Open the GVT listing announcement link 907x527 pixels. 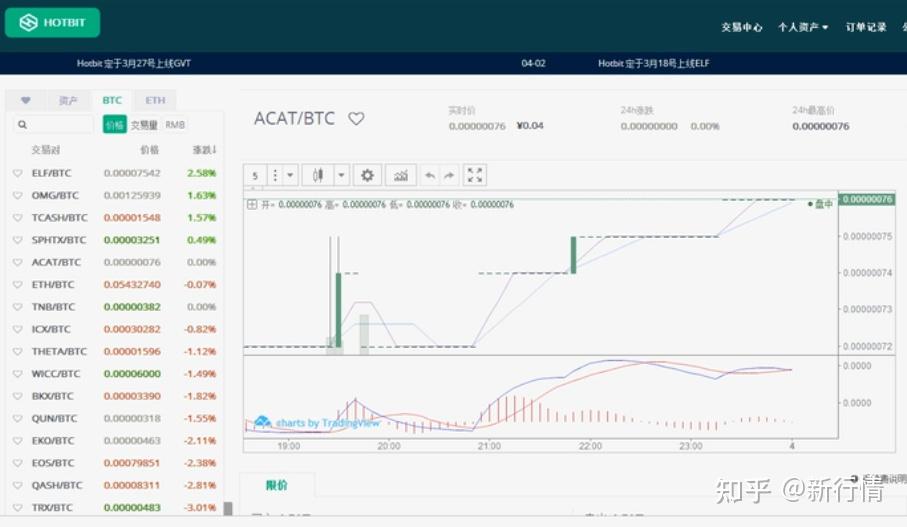134,63
